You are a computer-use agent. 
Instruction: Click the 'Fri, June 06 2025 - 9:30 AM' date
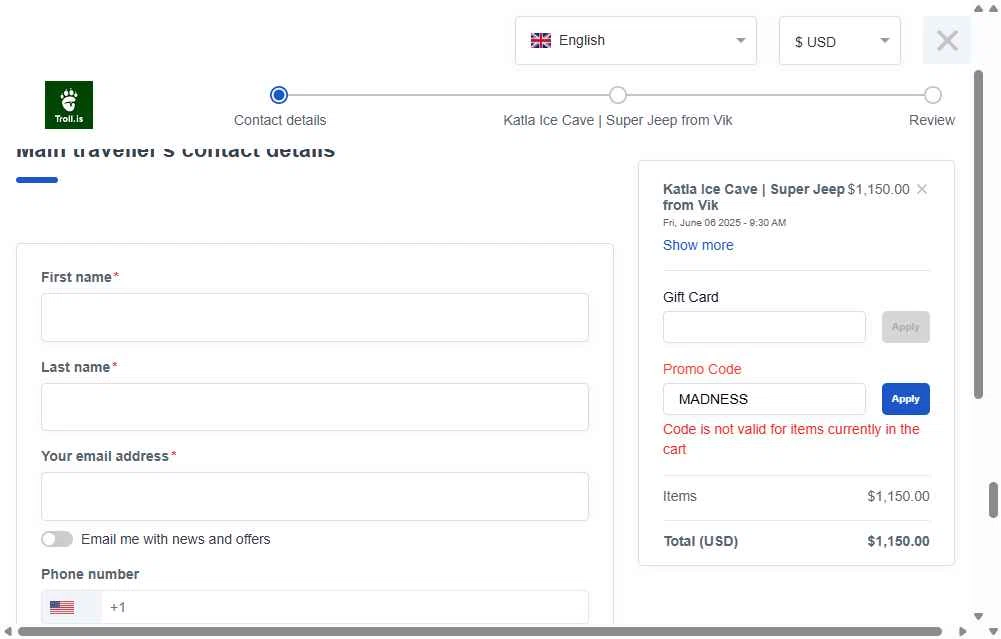coord(724,223)
